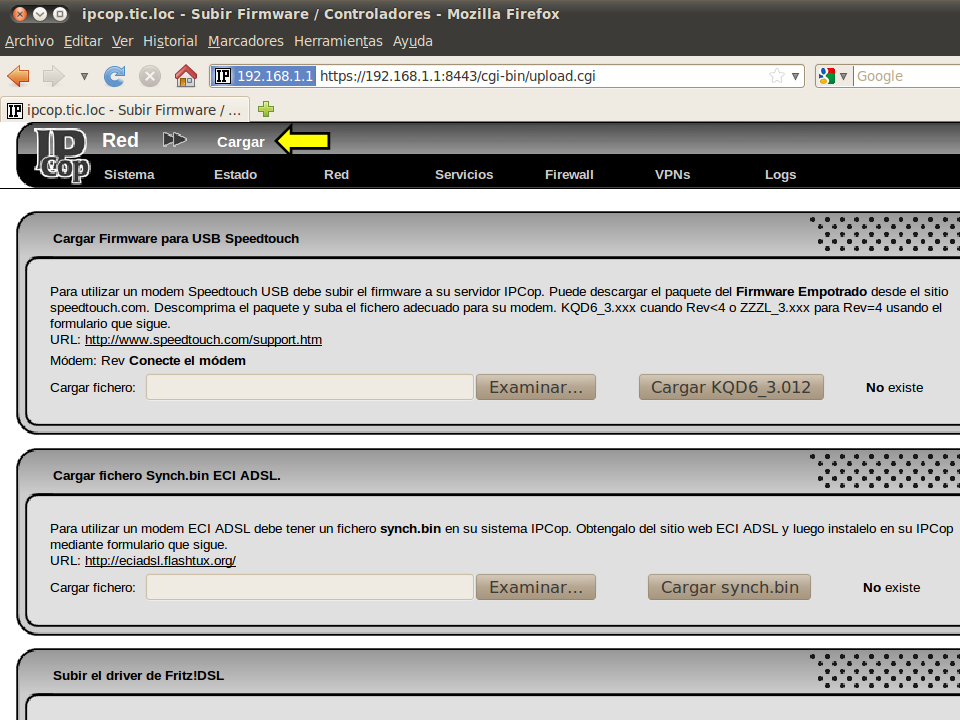This screenshot has width=960, height=720.
Task: Click the IPCop logo
Action: click(x=62, y=155)
